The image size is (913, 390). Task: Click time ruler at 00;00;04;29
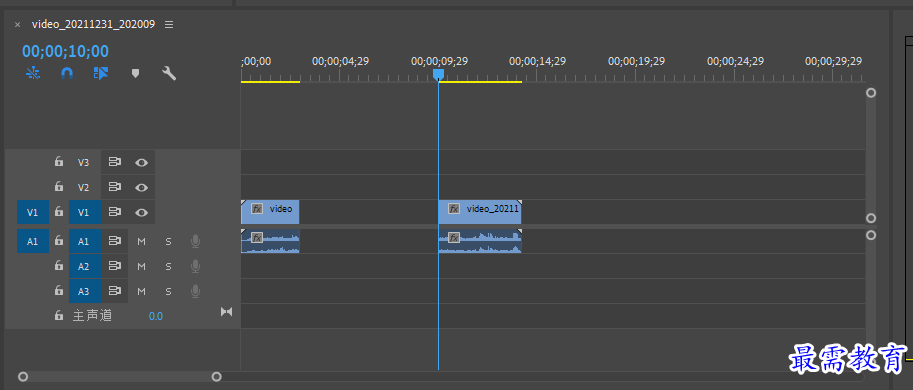(x=341, y=61)
